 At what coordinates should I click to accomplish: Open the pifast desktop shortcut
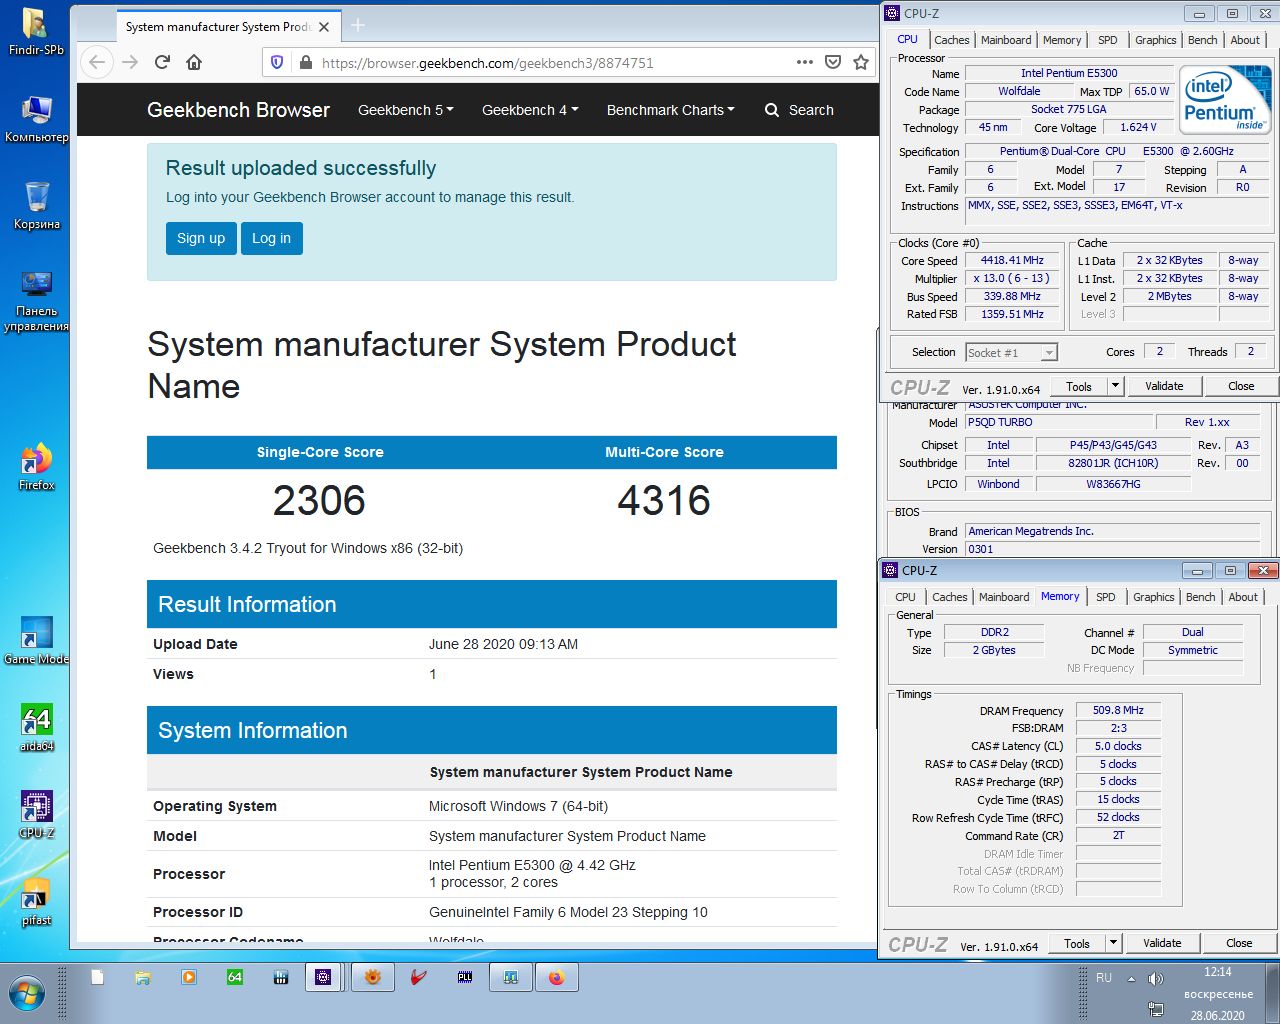[36, 902]
